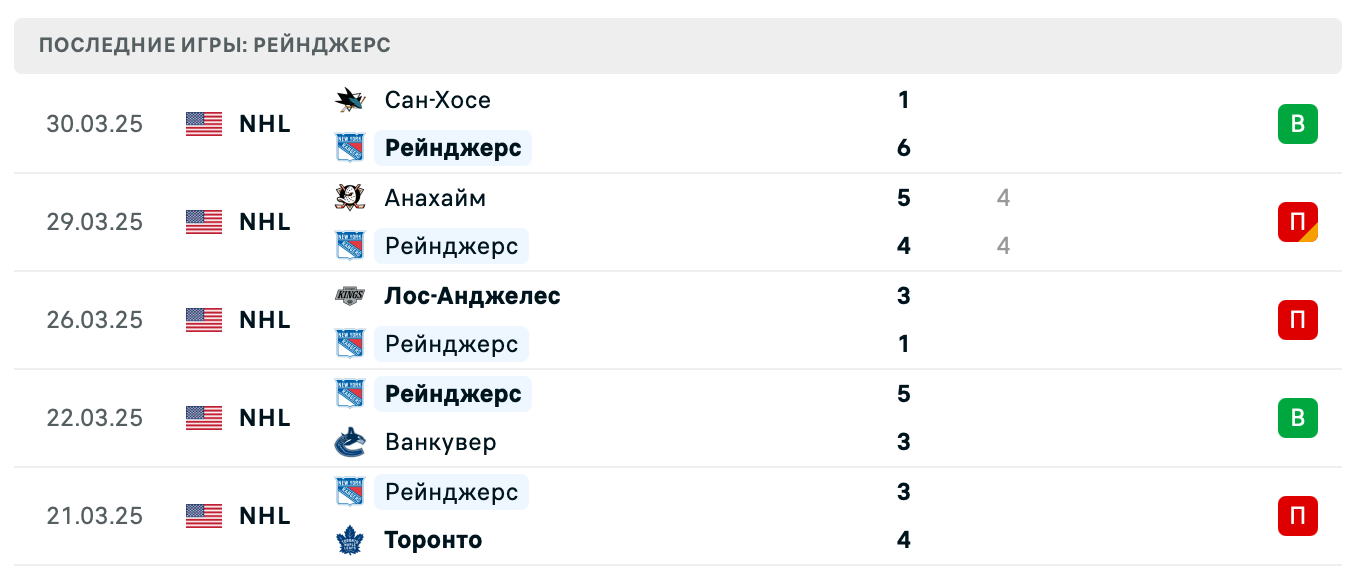
Task: Click the NHL label in the 26.03.25 row
Action: pos(264,320)
